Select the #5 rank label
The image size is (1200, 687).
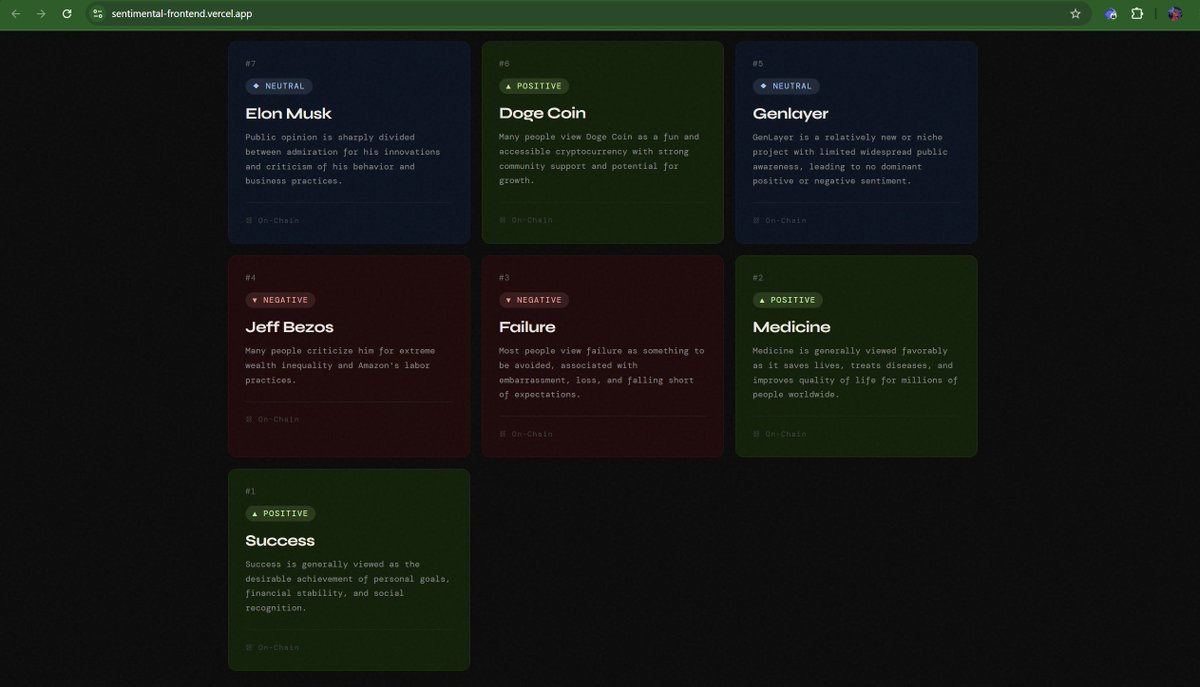coord(758,63)
